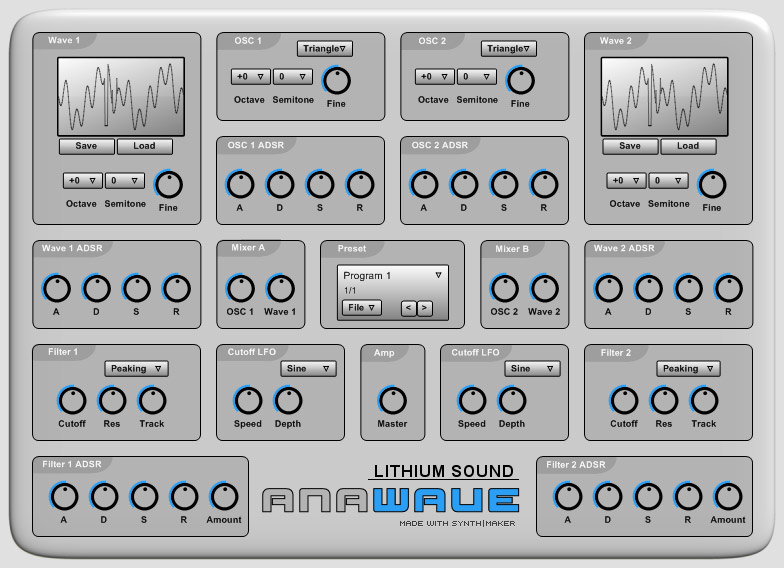This screenshot has width=784, height=568.
Task: Click the Amp Master knob
Action: click(392, 401)
